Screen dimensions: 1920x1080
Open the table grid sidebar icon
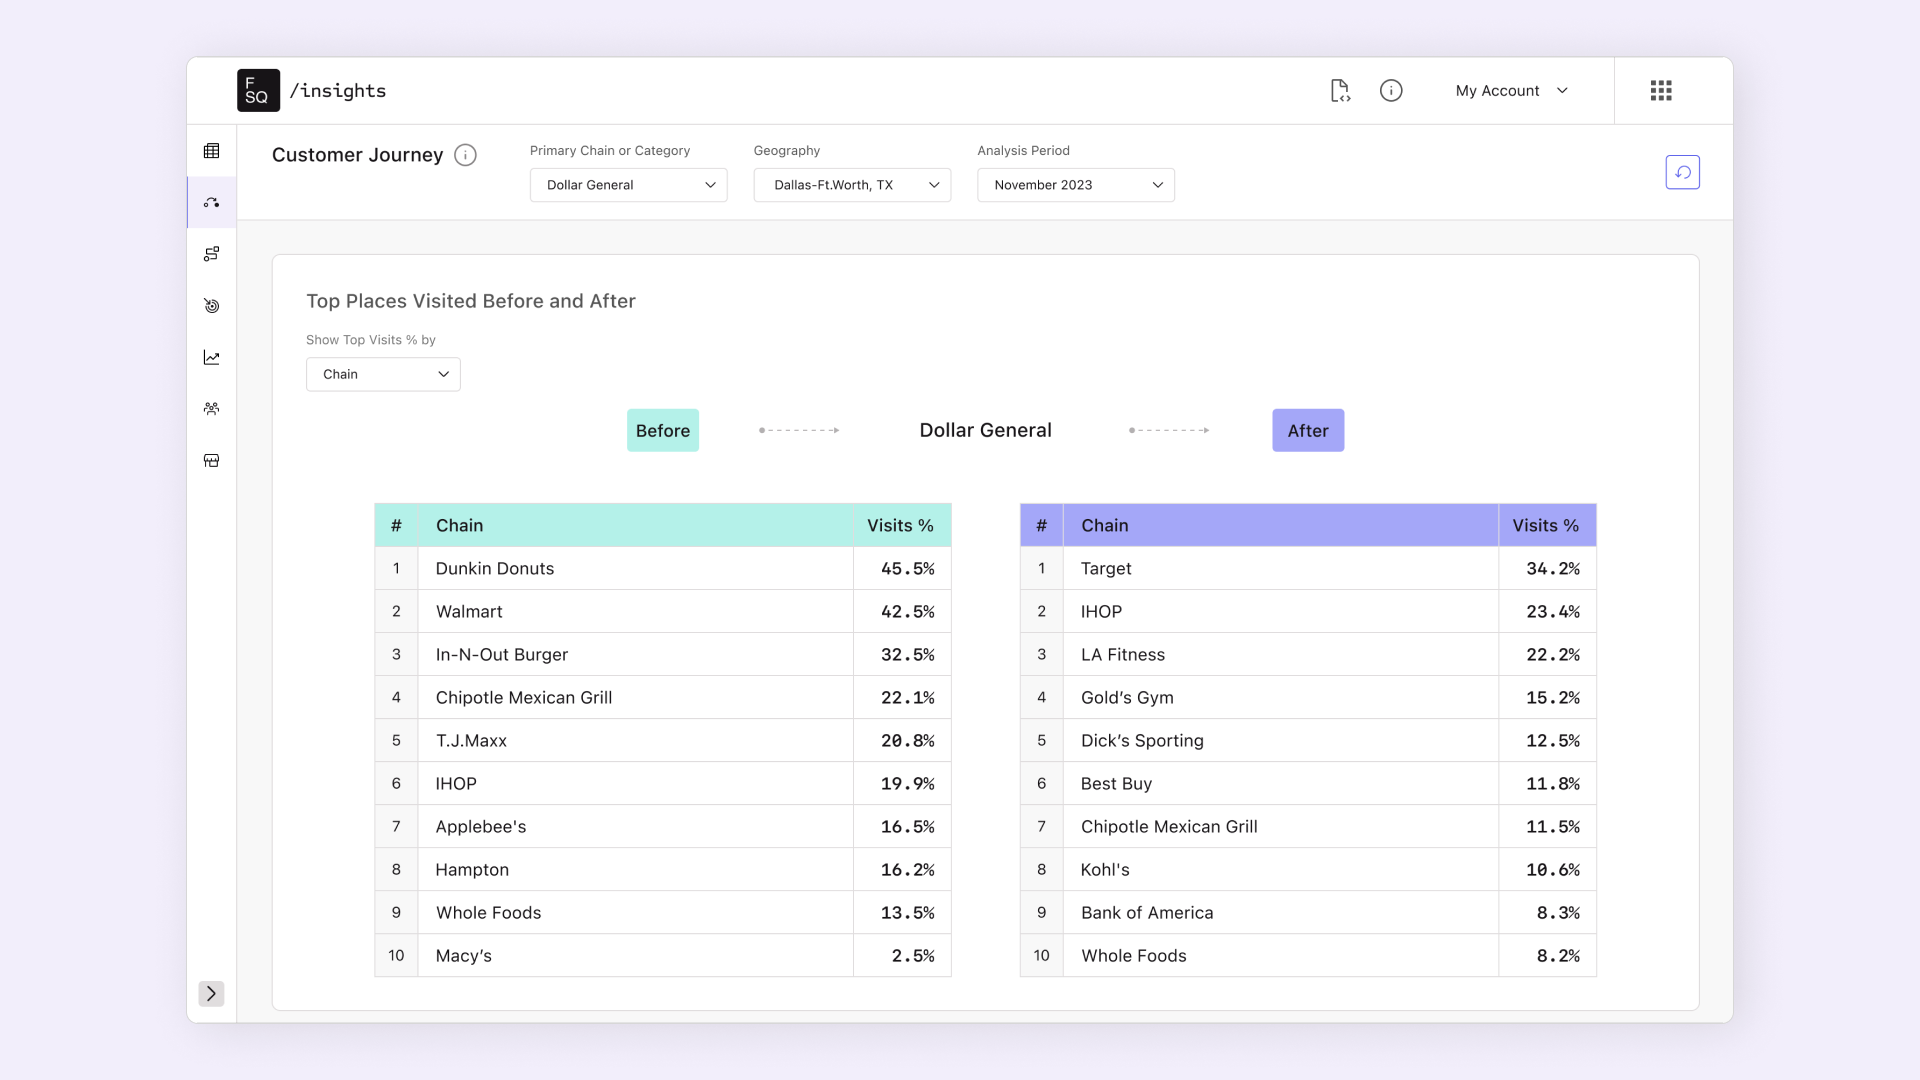click(x=211, y=151)
